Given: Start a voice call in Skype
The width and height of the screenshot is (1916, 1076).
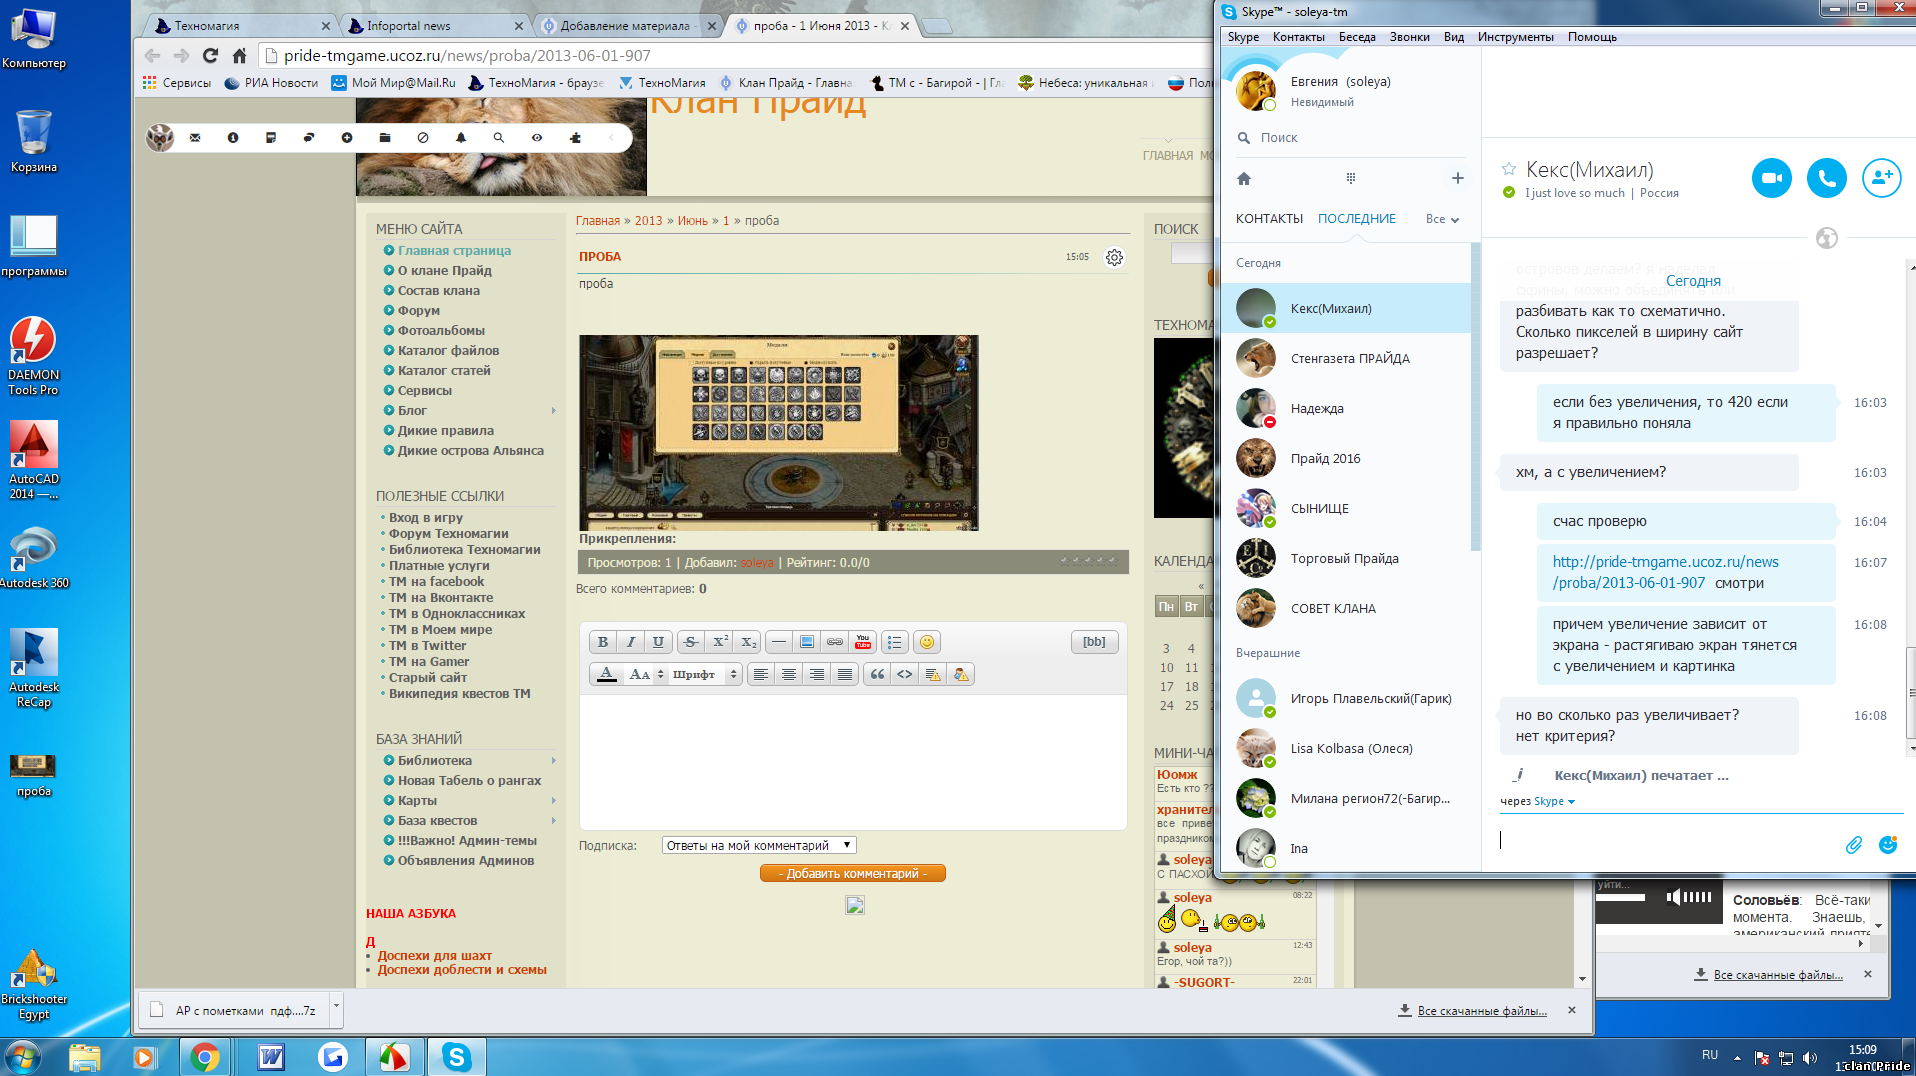Looking at the screenshot, I should (x=1827, y=178).
